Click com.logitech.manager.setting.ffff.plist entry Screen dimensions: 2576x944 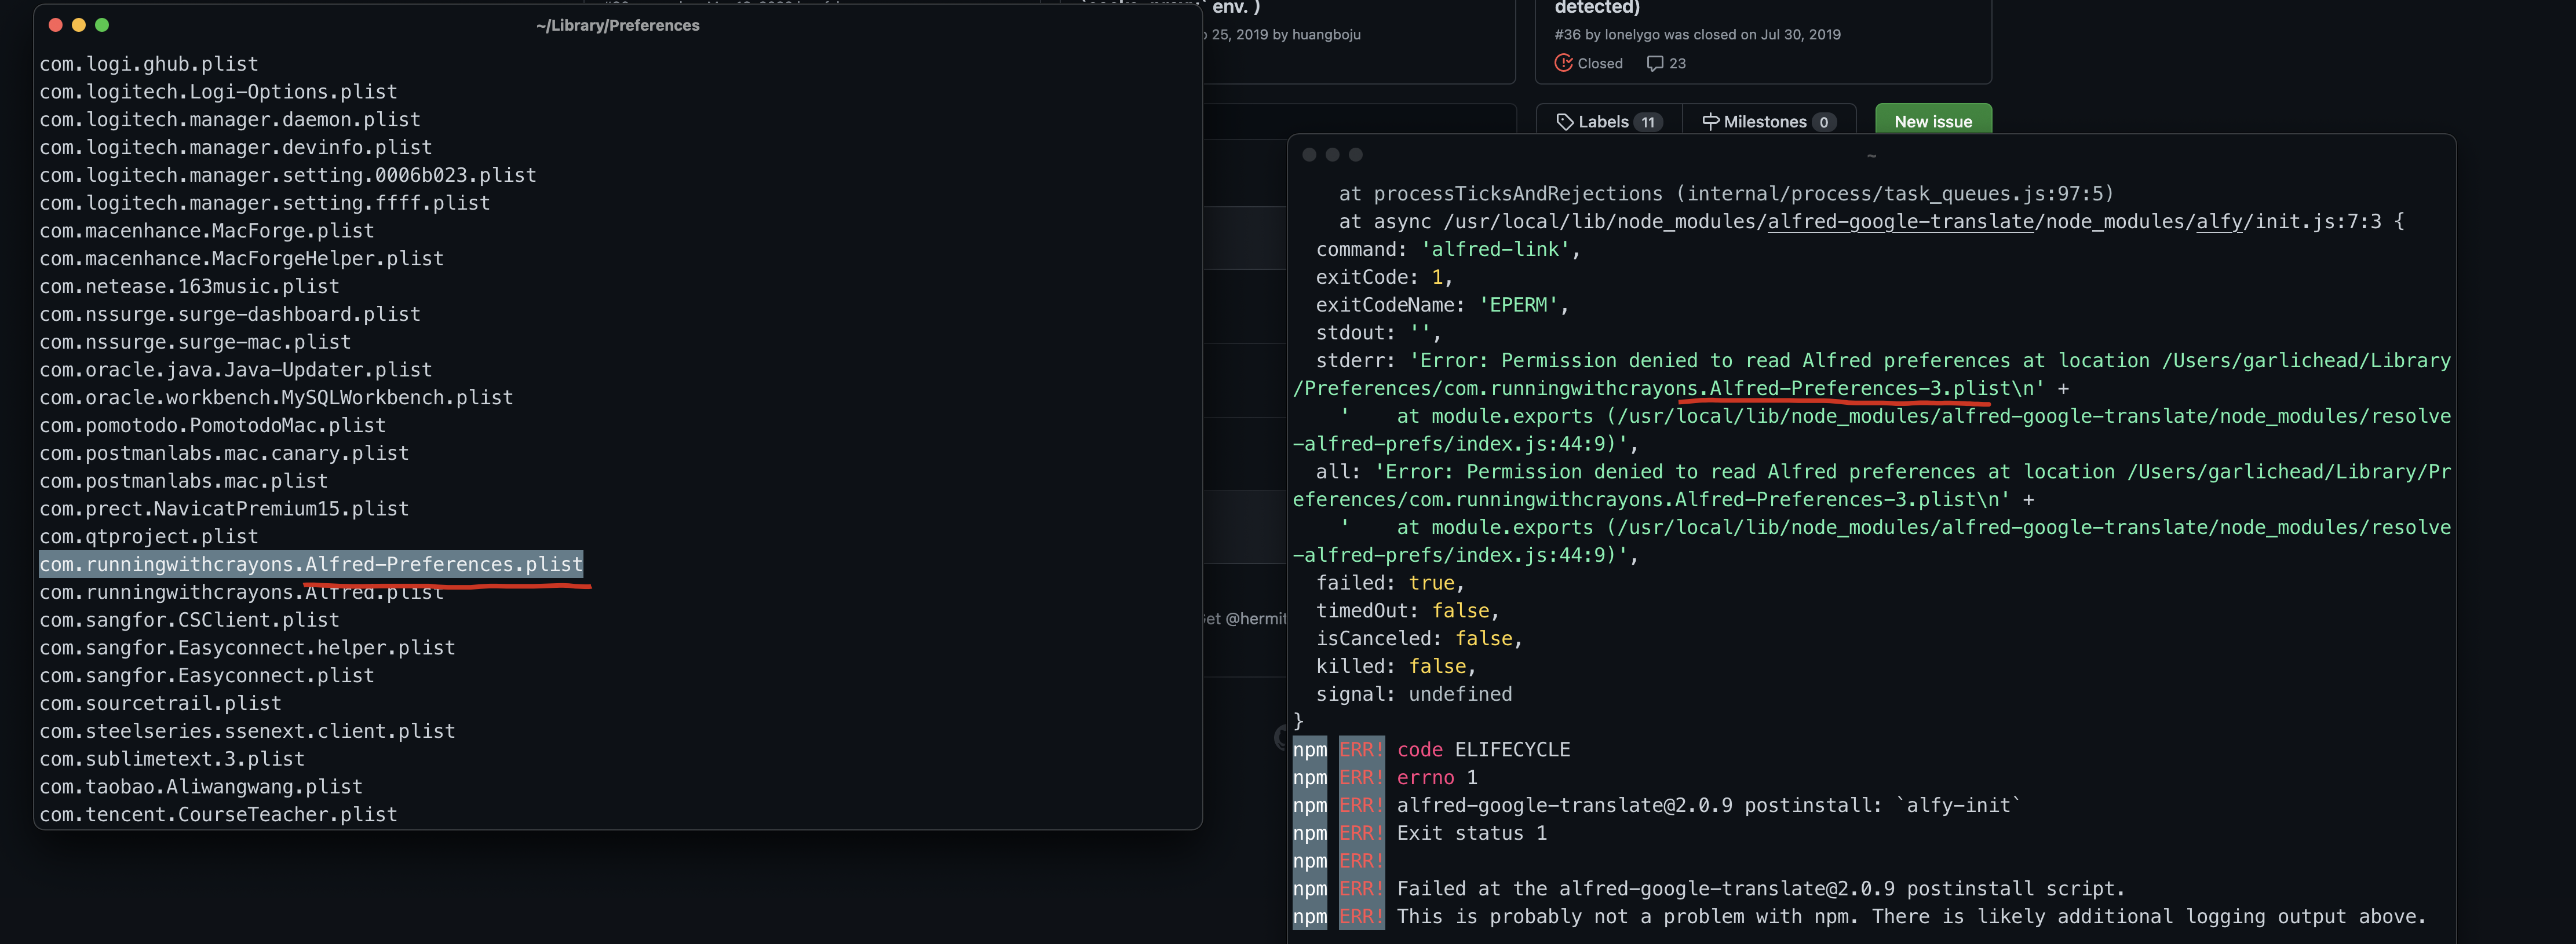click(x=265, y=203)
